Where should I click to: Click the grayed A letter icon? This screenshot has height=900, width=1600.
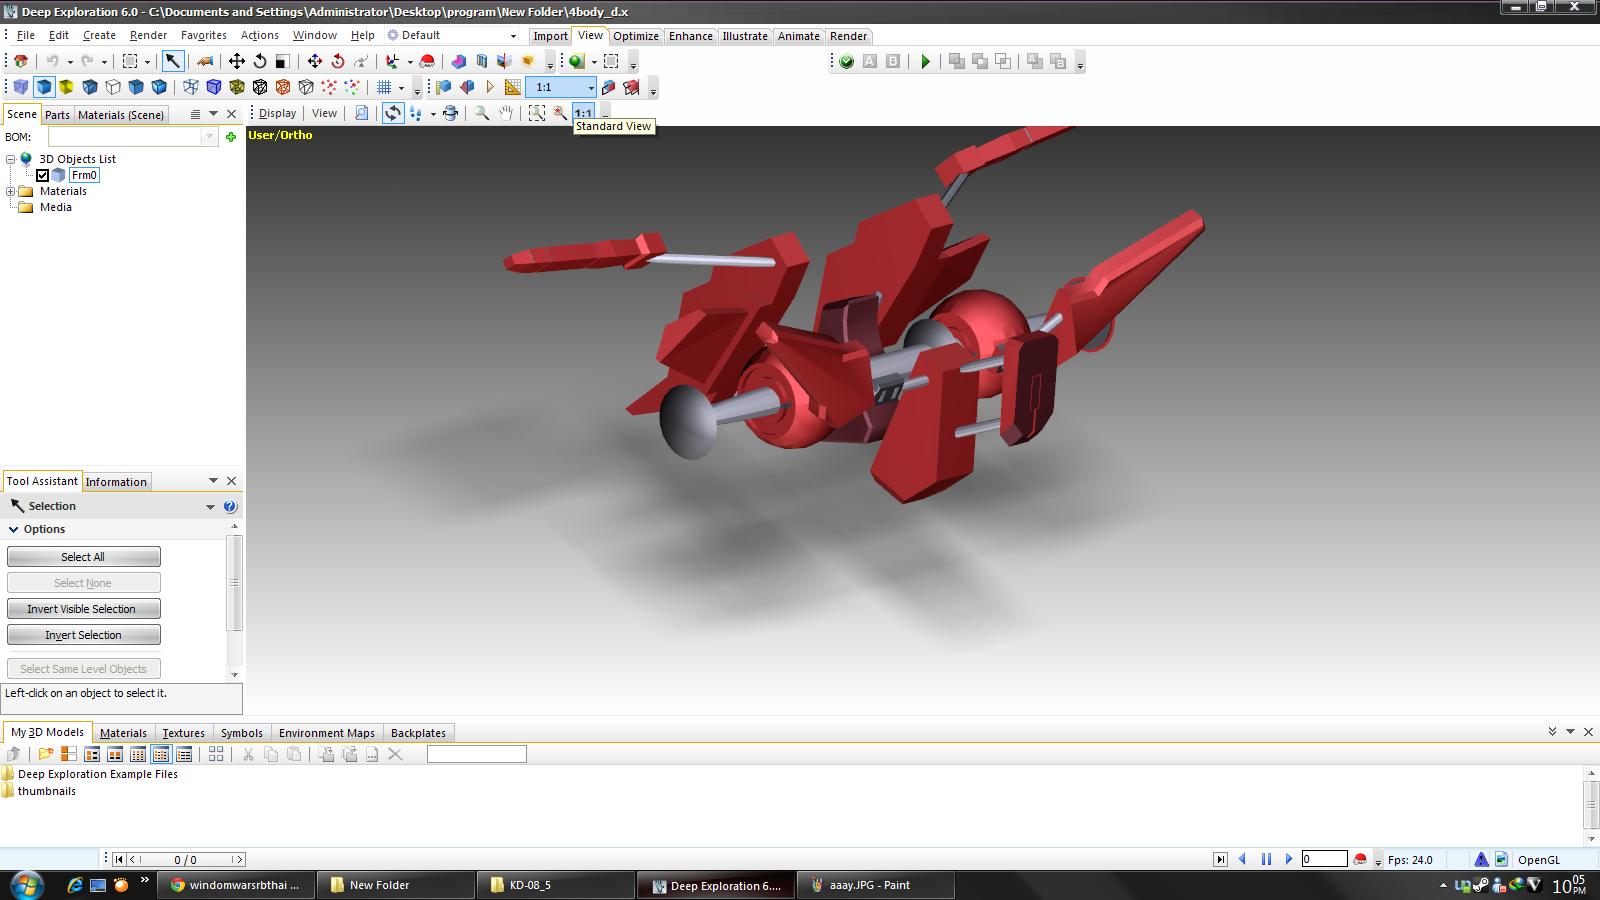[x=870, y=61]
